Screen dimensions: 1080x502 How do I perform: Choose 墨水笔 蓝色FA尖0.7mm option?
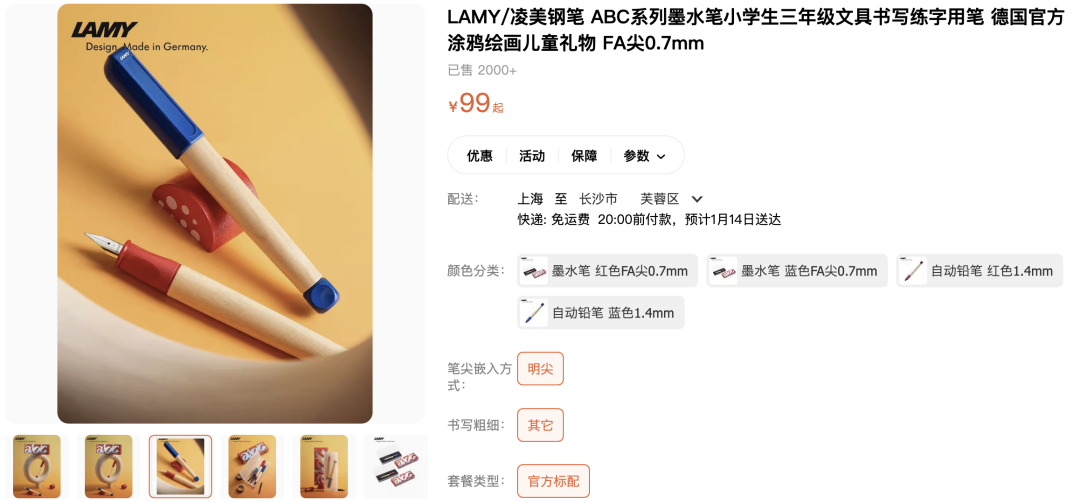click(x=797, y=271)
